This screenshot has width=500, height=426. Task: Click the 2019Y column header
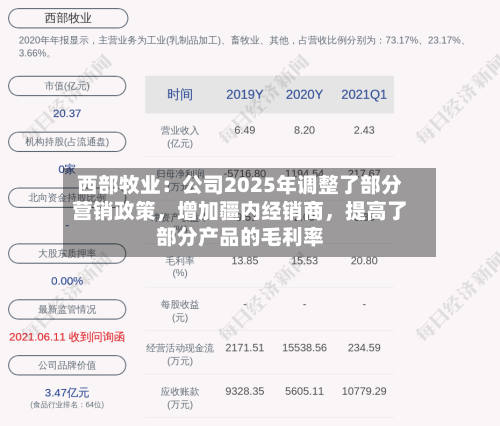(245, 95)
